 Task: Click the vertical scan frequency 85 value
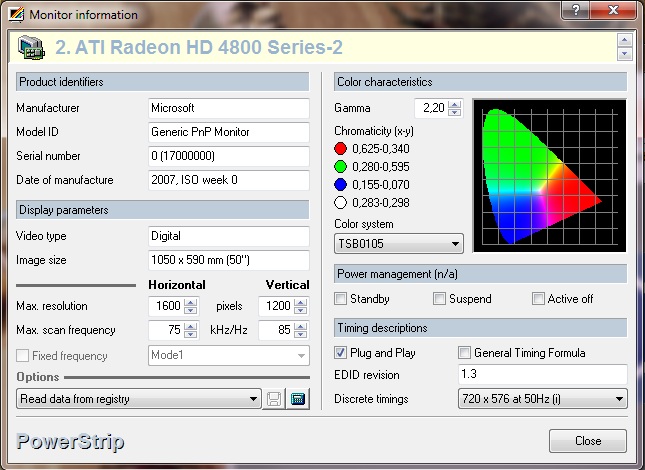point(277,330)
